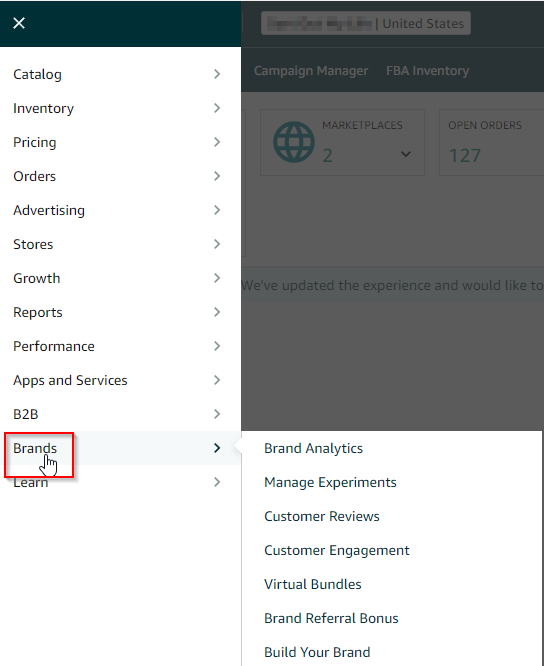Viewport: 544px width, 666px height.
Task: Click the chevron beside Brands
Action: pos(217,448)
